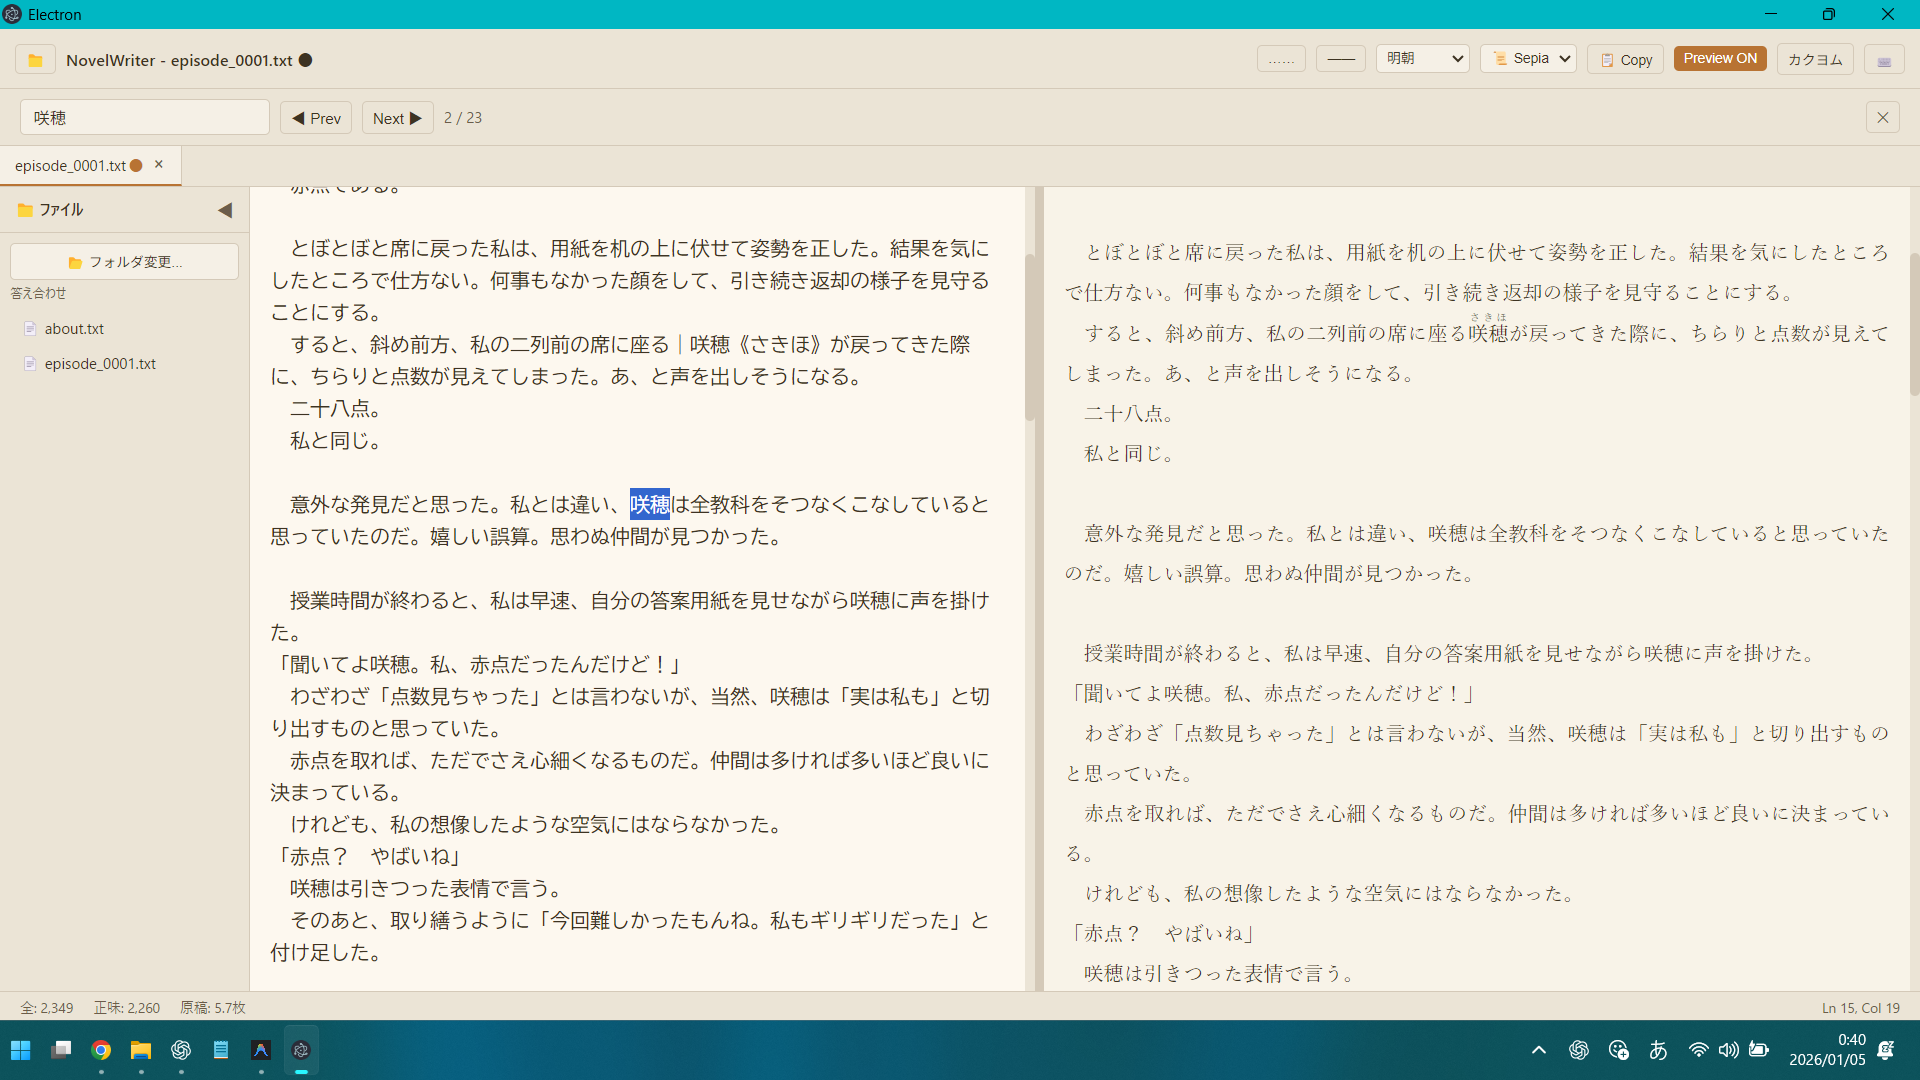Collapse the ファイル sidebar with the arrow
The width and height of the screenshot is (1920, 1080).
225,210
